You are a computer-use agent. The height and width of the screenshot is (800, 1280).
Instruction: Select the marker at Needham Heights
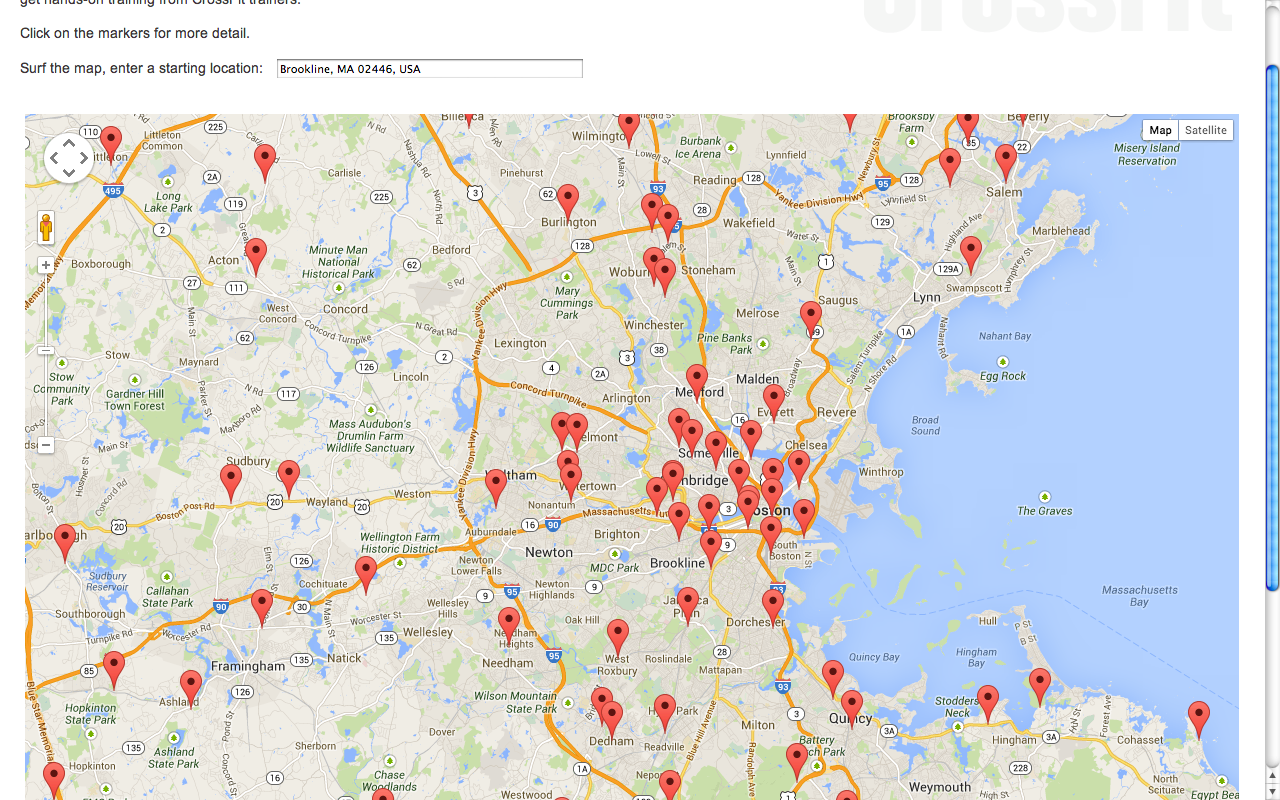pyautogui.click(x=509, y=627)
